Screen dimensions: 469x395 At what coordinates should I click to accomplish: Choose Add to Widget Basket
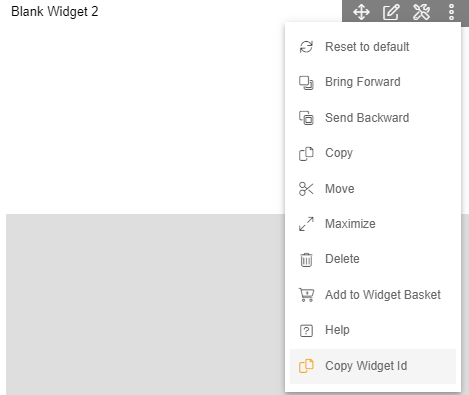pyautogui.click(x=373, y=295)
